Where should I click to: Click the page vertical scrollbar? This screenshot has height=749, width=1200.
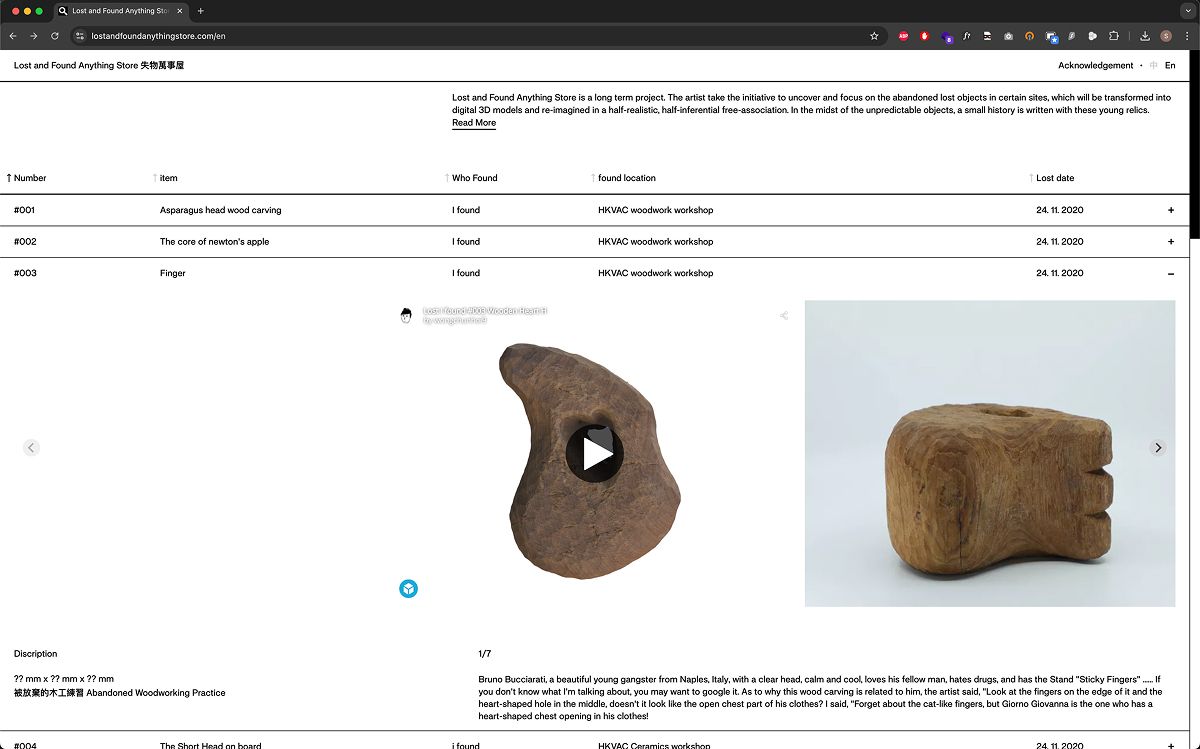[x=1194, y=144]
